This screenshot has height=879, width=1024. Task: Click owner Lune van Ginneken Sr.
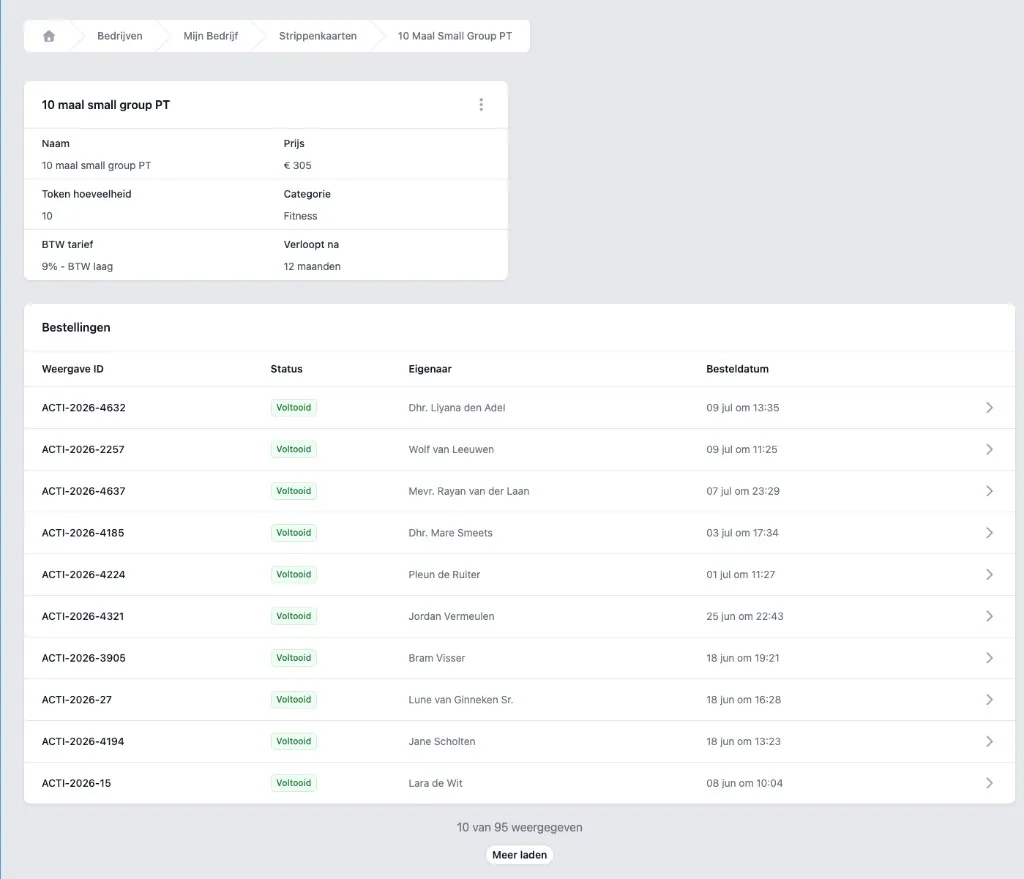(x=460, y=699)
